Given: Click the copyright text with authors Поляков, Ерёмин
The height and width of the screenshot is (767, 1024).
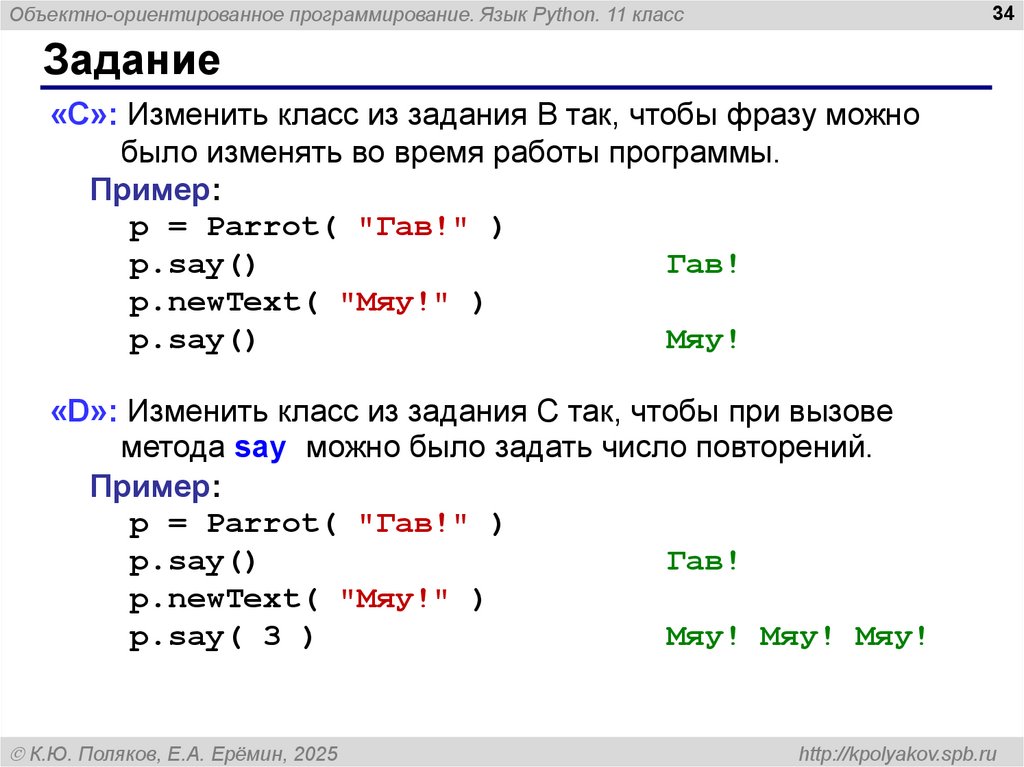Looking at the screenshot, I should pyautogui.click(x=173, y=751).
